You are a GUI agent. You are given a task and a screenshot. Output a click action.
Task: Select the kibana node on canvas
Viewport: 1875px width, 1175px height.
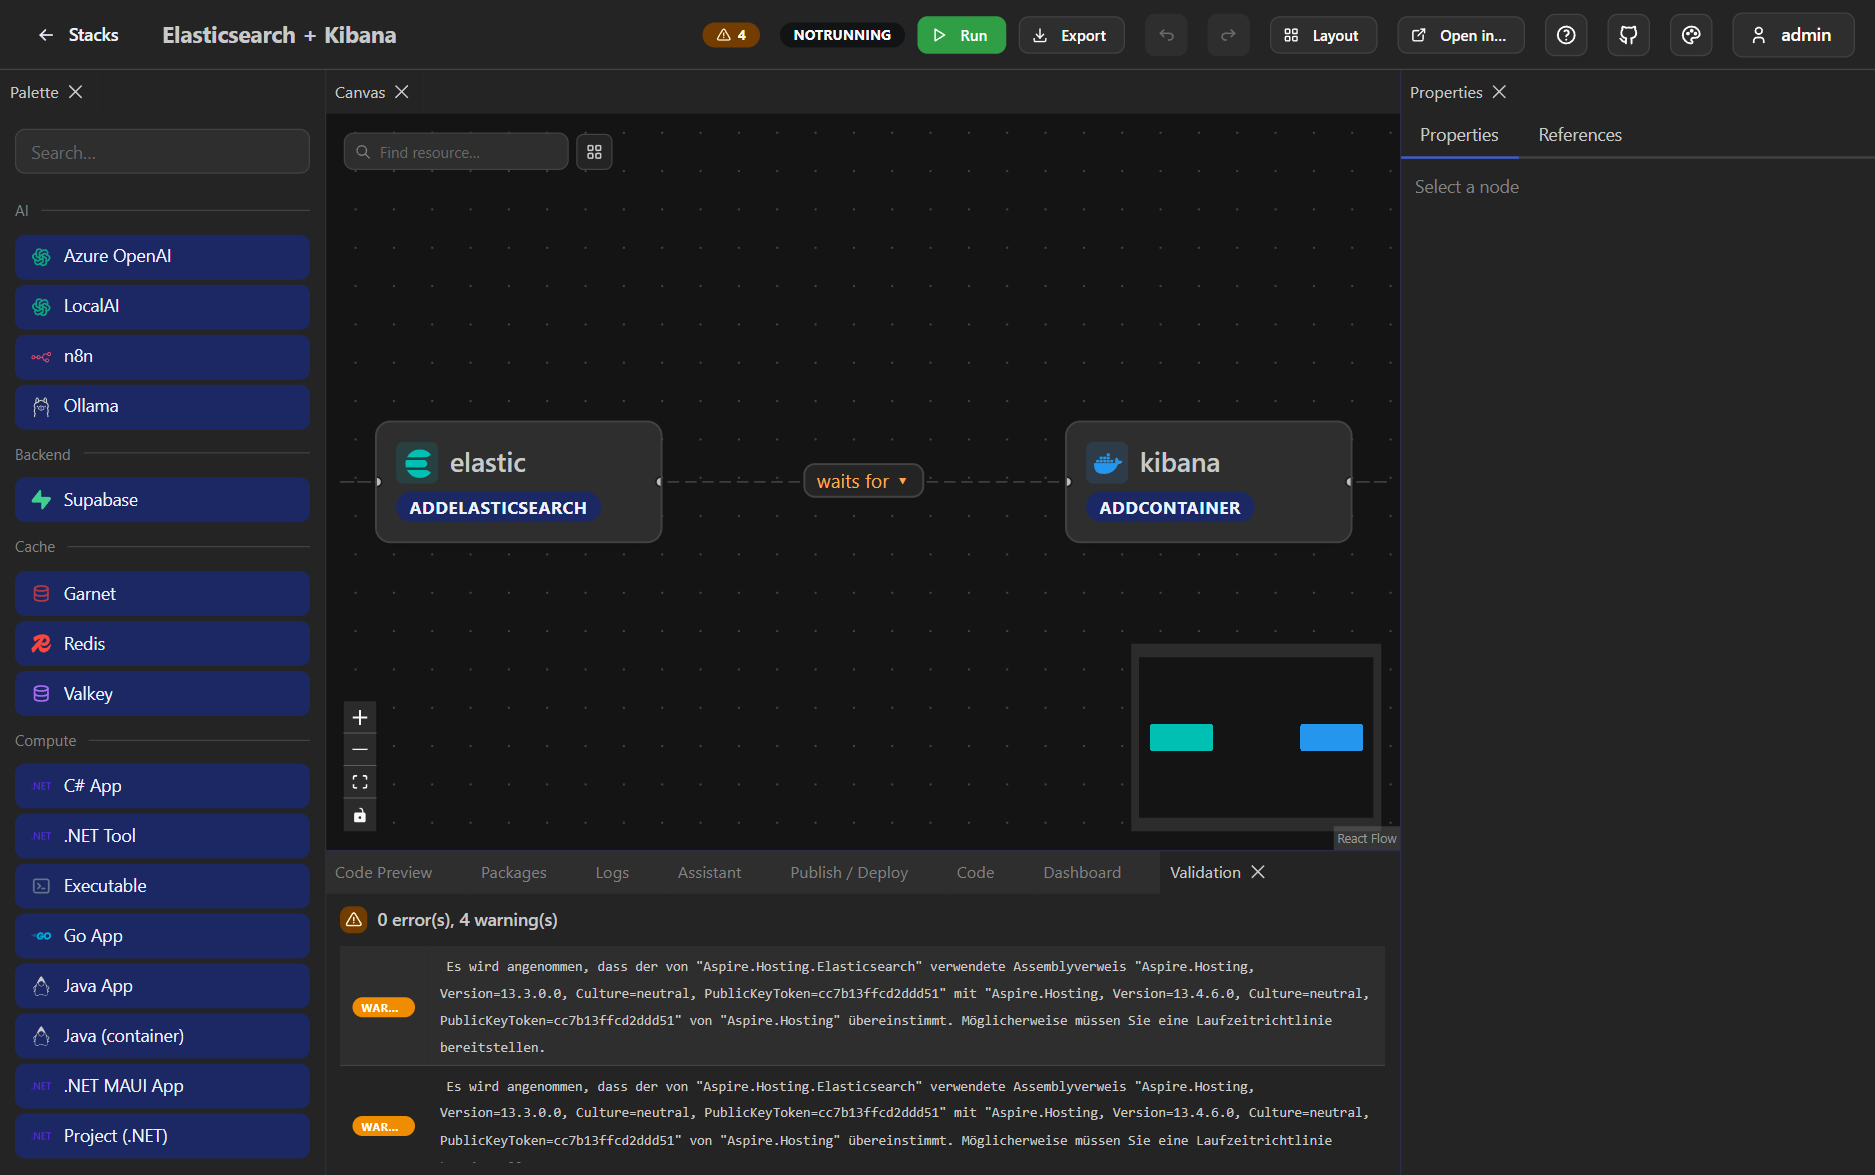click(x=1208, y=482)
